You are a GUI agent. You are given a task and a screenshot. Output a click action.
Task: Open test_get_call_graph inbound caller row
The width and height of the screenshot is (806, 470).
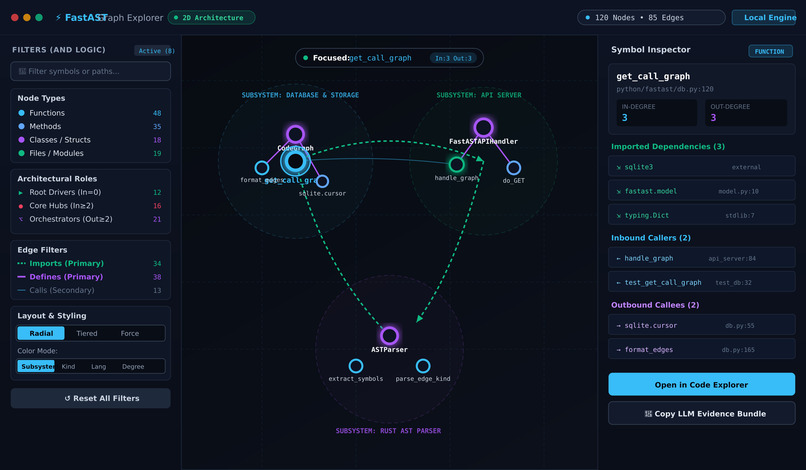[x=701, y=282]
